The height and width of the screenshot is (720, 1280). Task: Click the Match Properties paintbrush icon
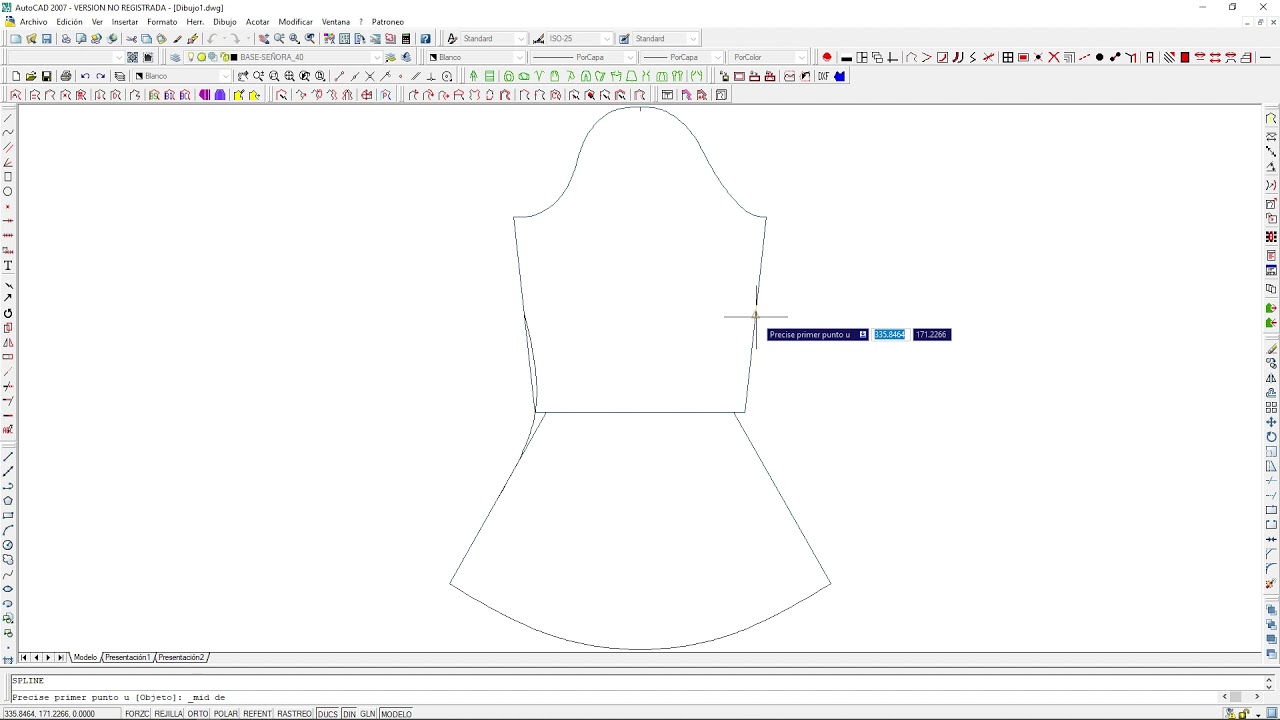(177, 39)
